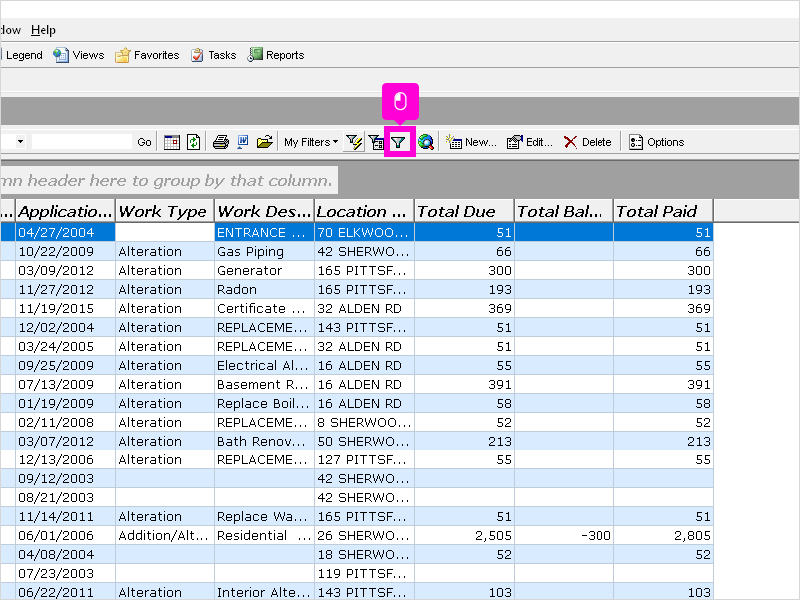This screenshot has height=600, width=800.
Task: Click the Work Des... column header
Action: coord(264,211)
